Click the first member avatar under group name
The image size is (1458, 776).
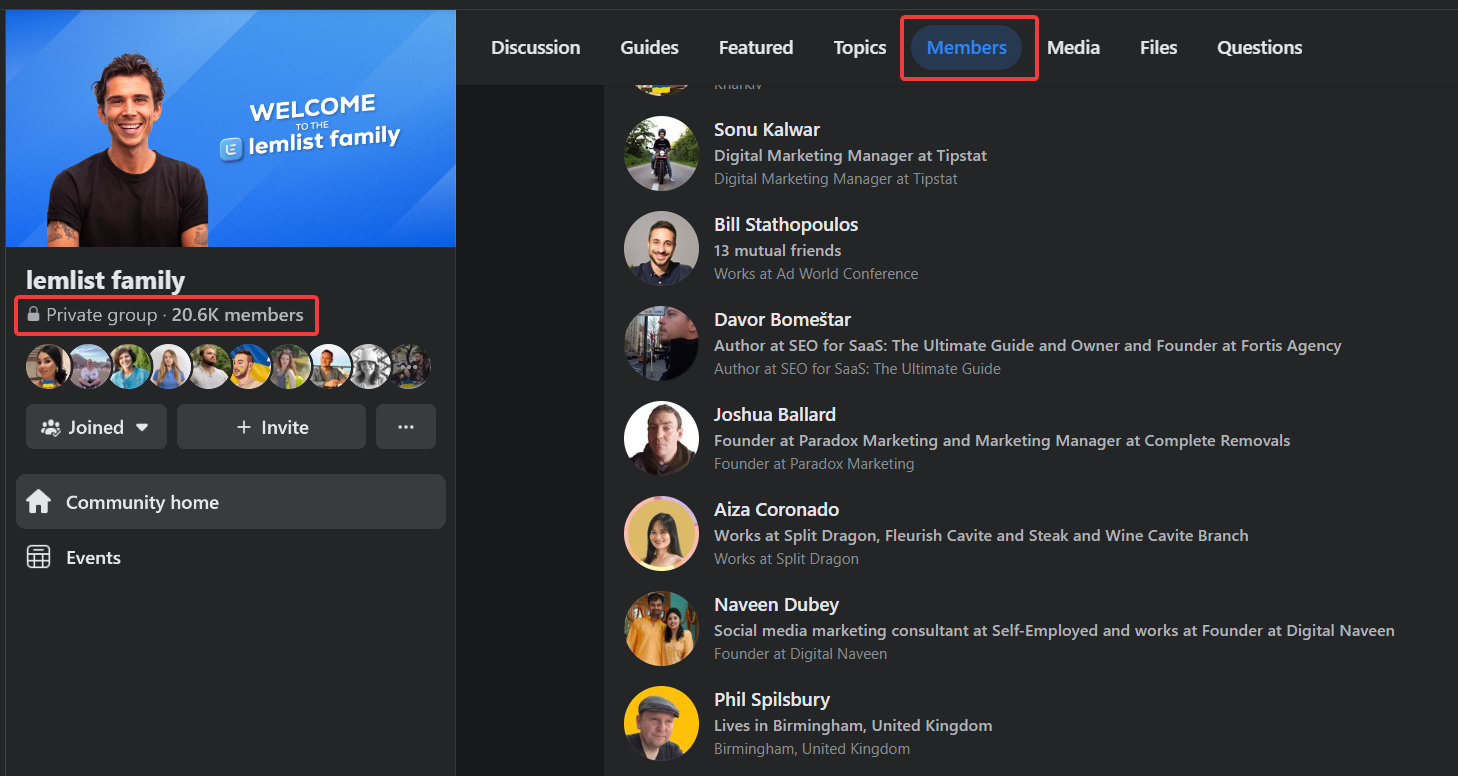[x=46, y=367]
